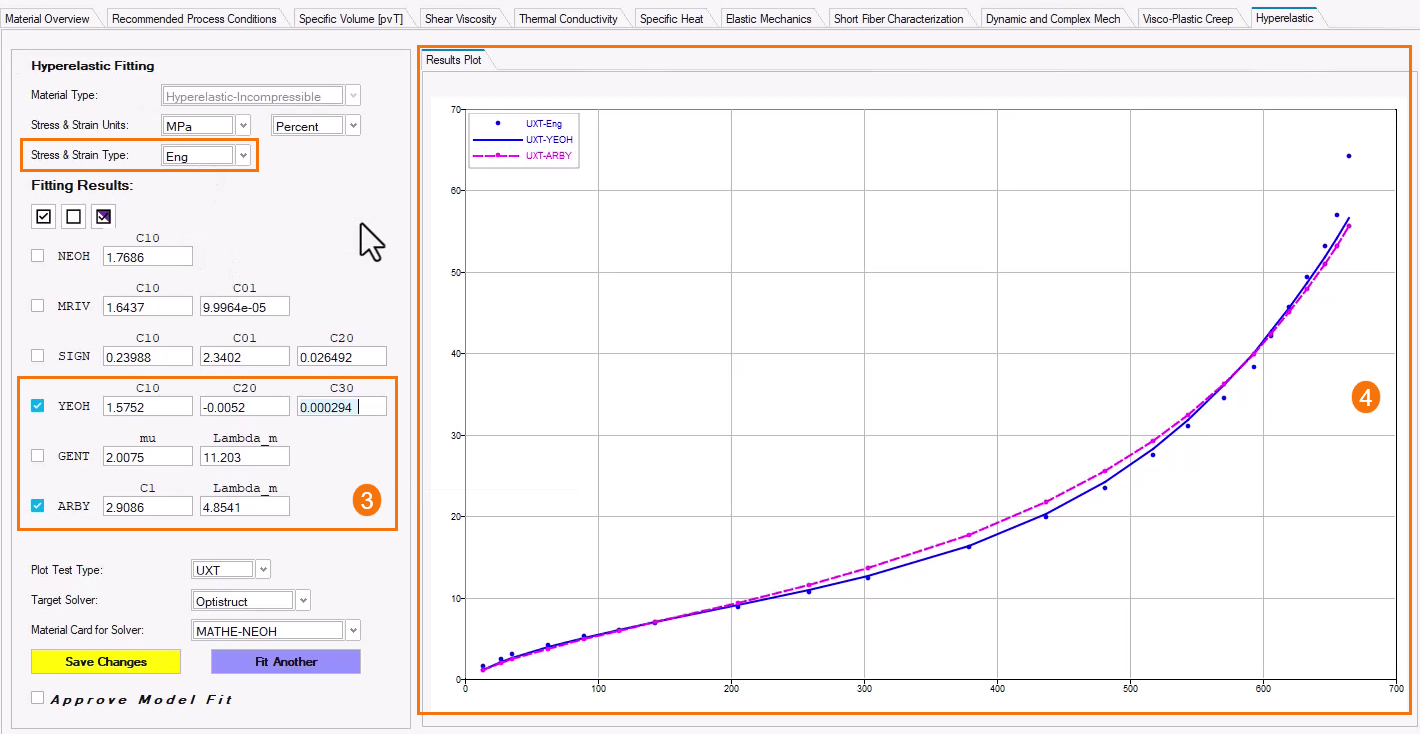The image size is (1420, 734).
Task: Check the Approve Model Fit box
Action: point(38,698)
